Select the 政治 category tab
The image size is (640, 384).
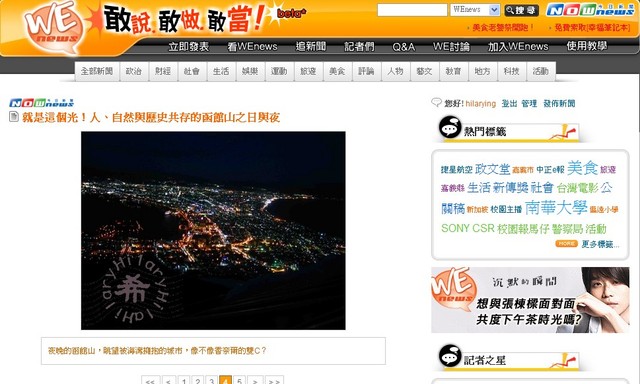tap(134, 71)
